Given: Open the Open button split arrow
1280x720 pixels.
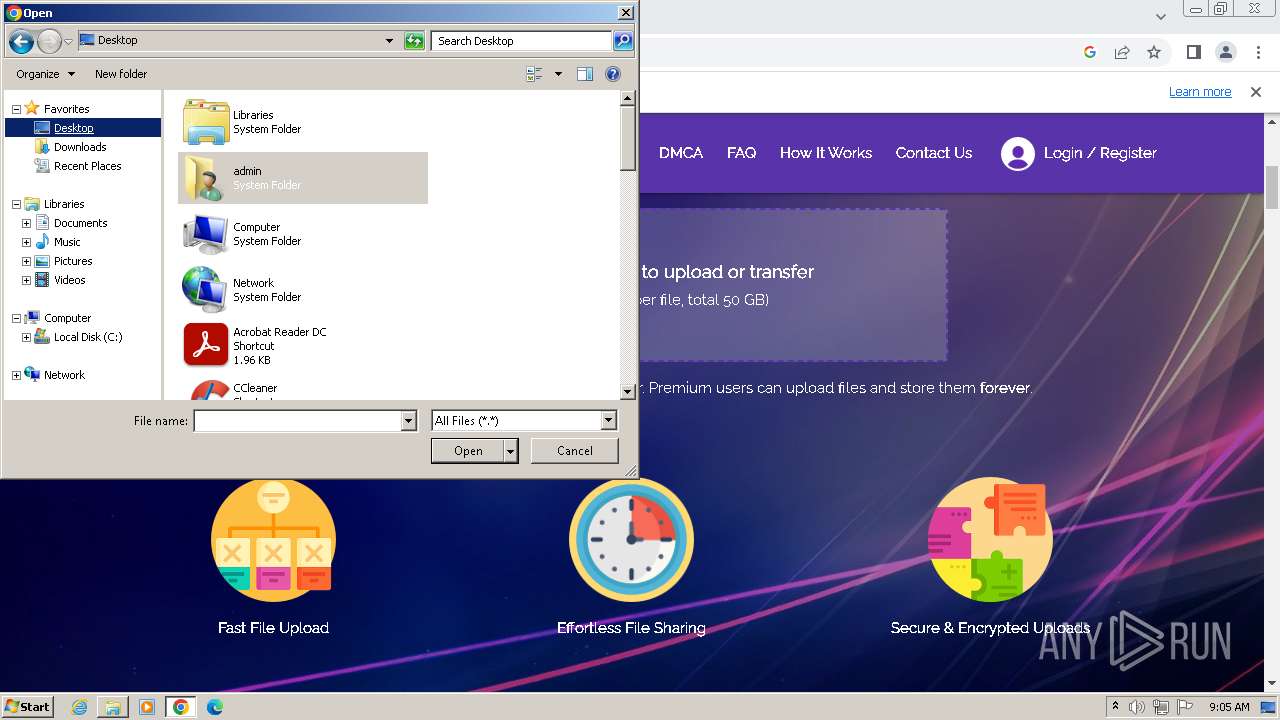Looking at the screenshot, I should 511,451.
